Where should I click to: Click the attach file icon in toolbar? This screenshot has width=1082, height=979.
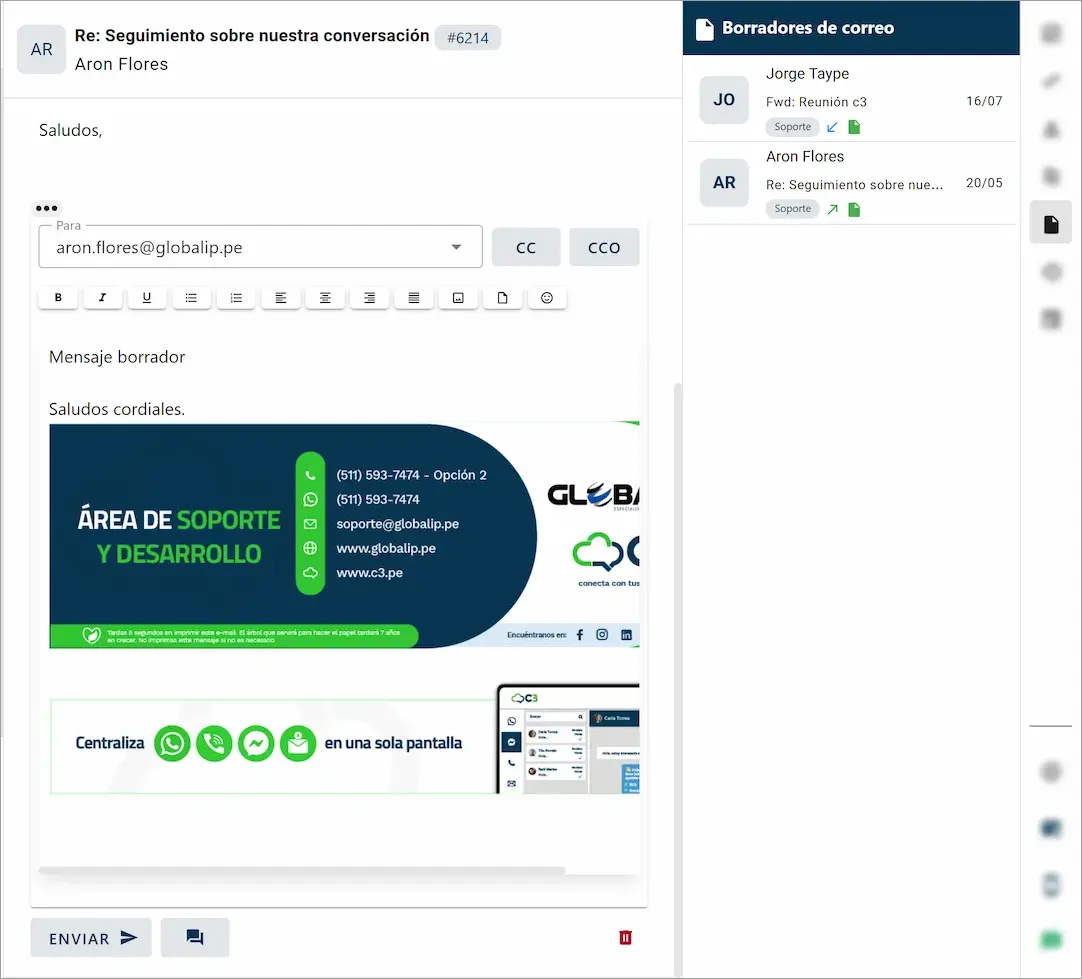coord(502,298)
